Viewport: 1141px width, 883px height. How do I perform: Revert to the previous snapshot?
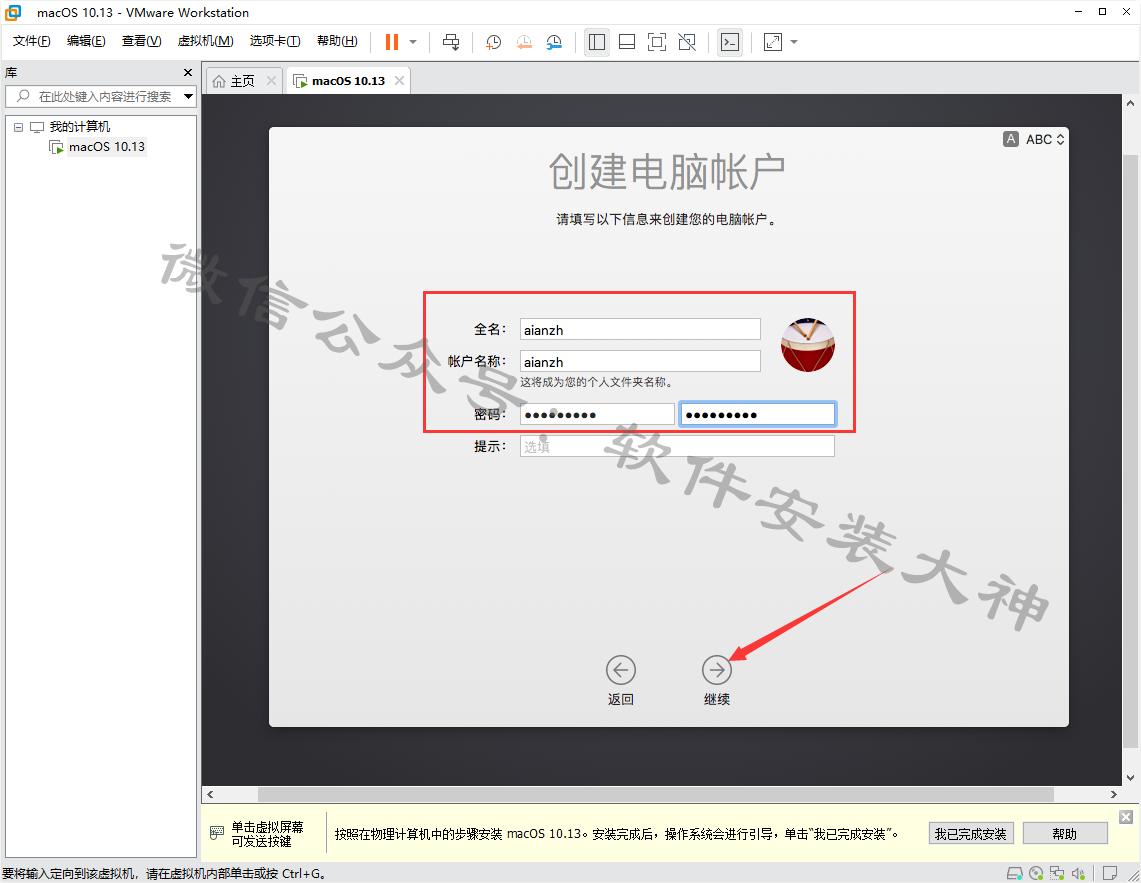524,42
